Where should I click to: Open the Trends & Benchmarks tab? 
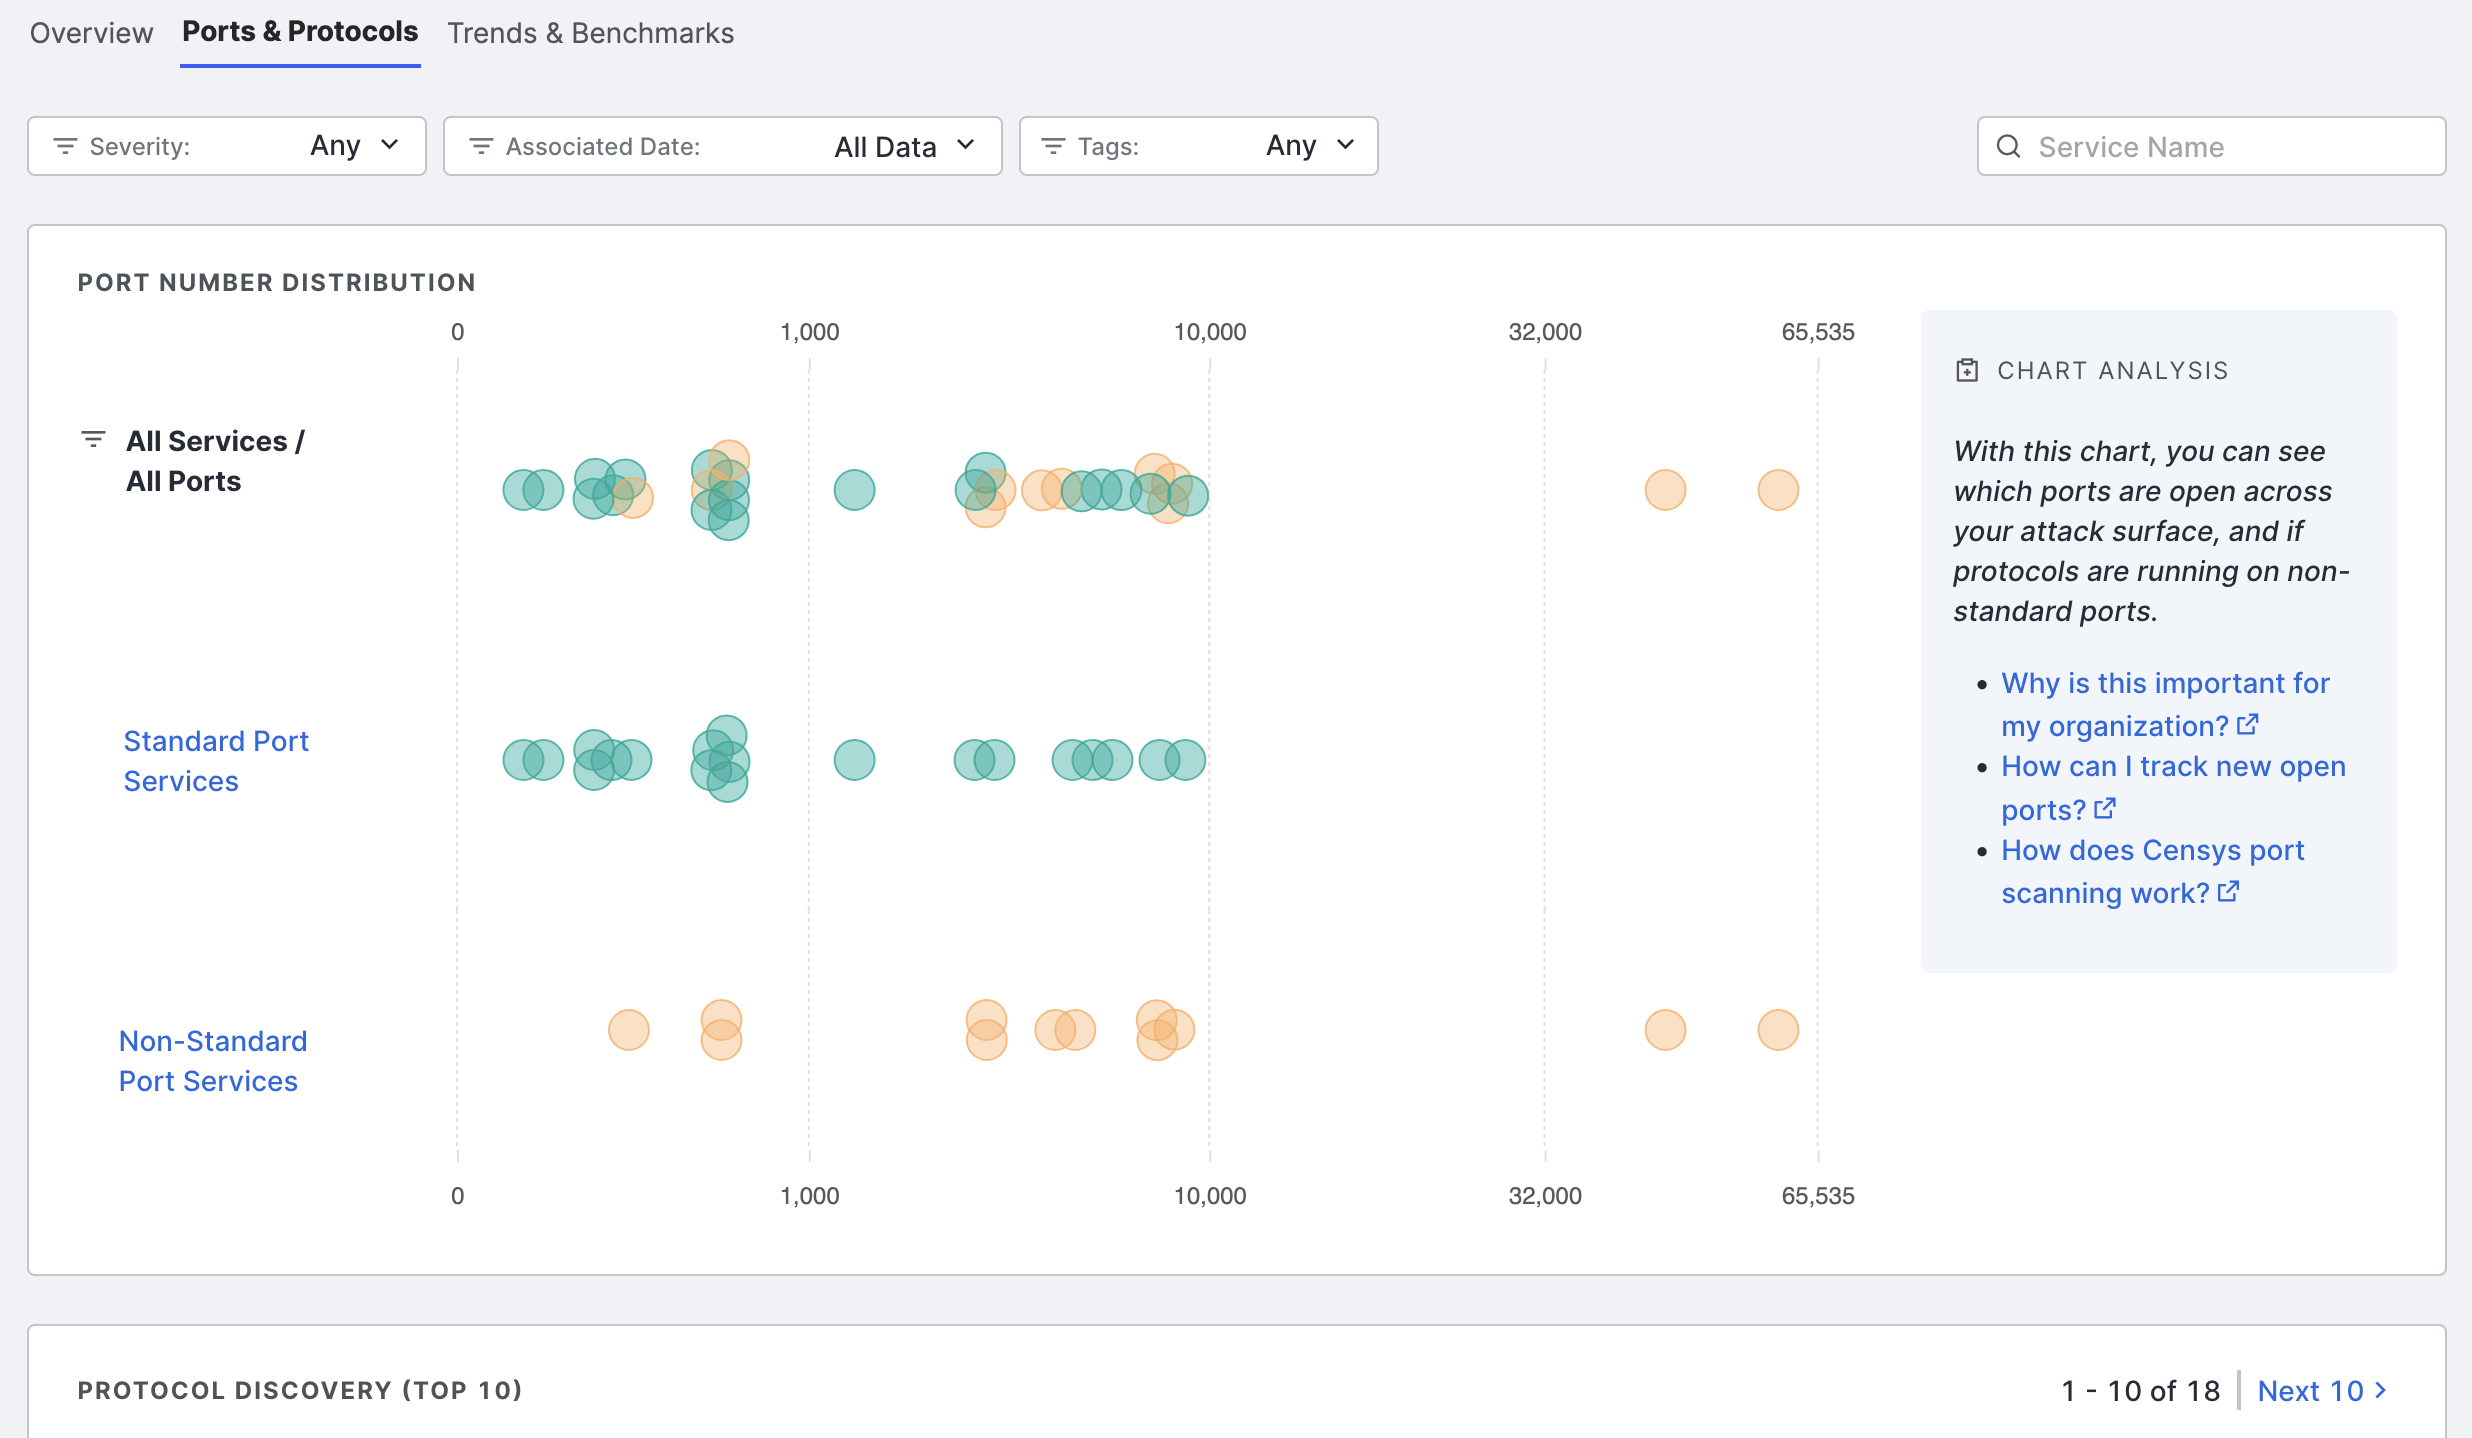[x=590, y=33]
